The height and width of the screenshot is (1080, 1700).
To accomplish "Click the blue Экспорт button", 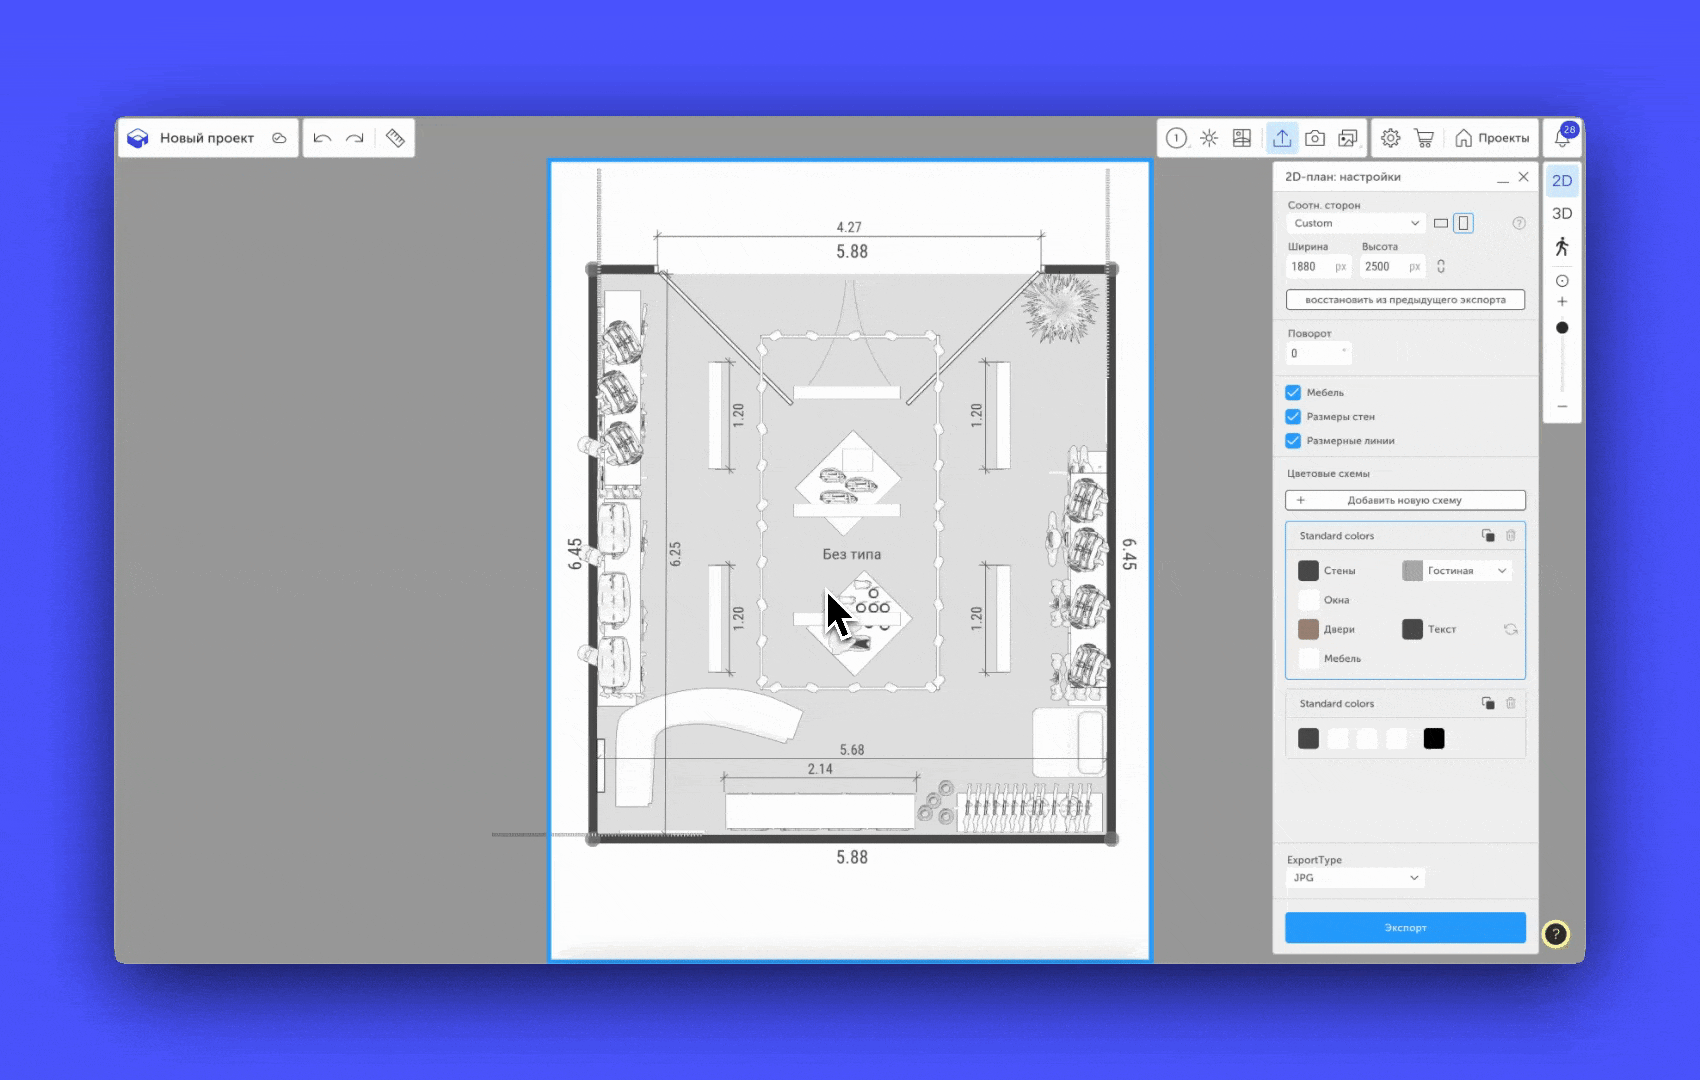I will (1405, 928).
